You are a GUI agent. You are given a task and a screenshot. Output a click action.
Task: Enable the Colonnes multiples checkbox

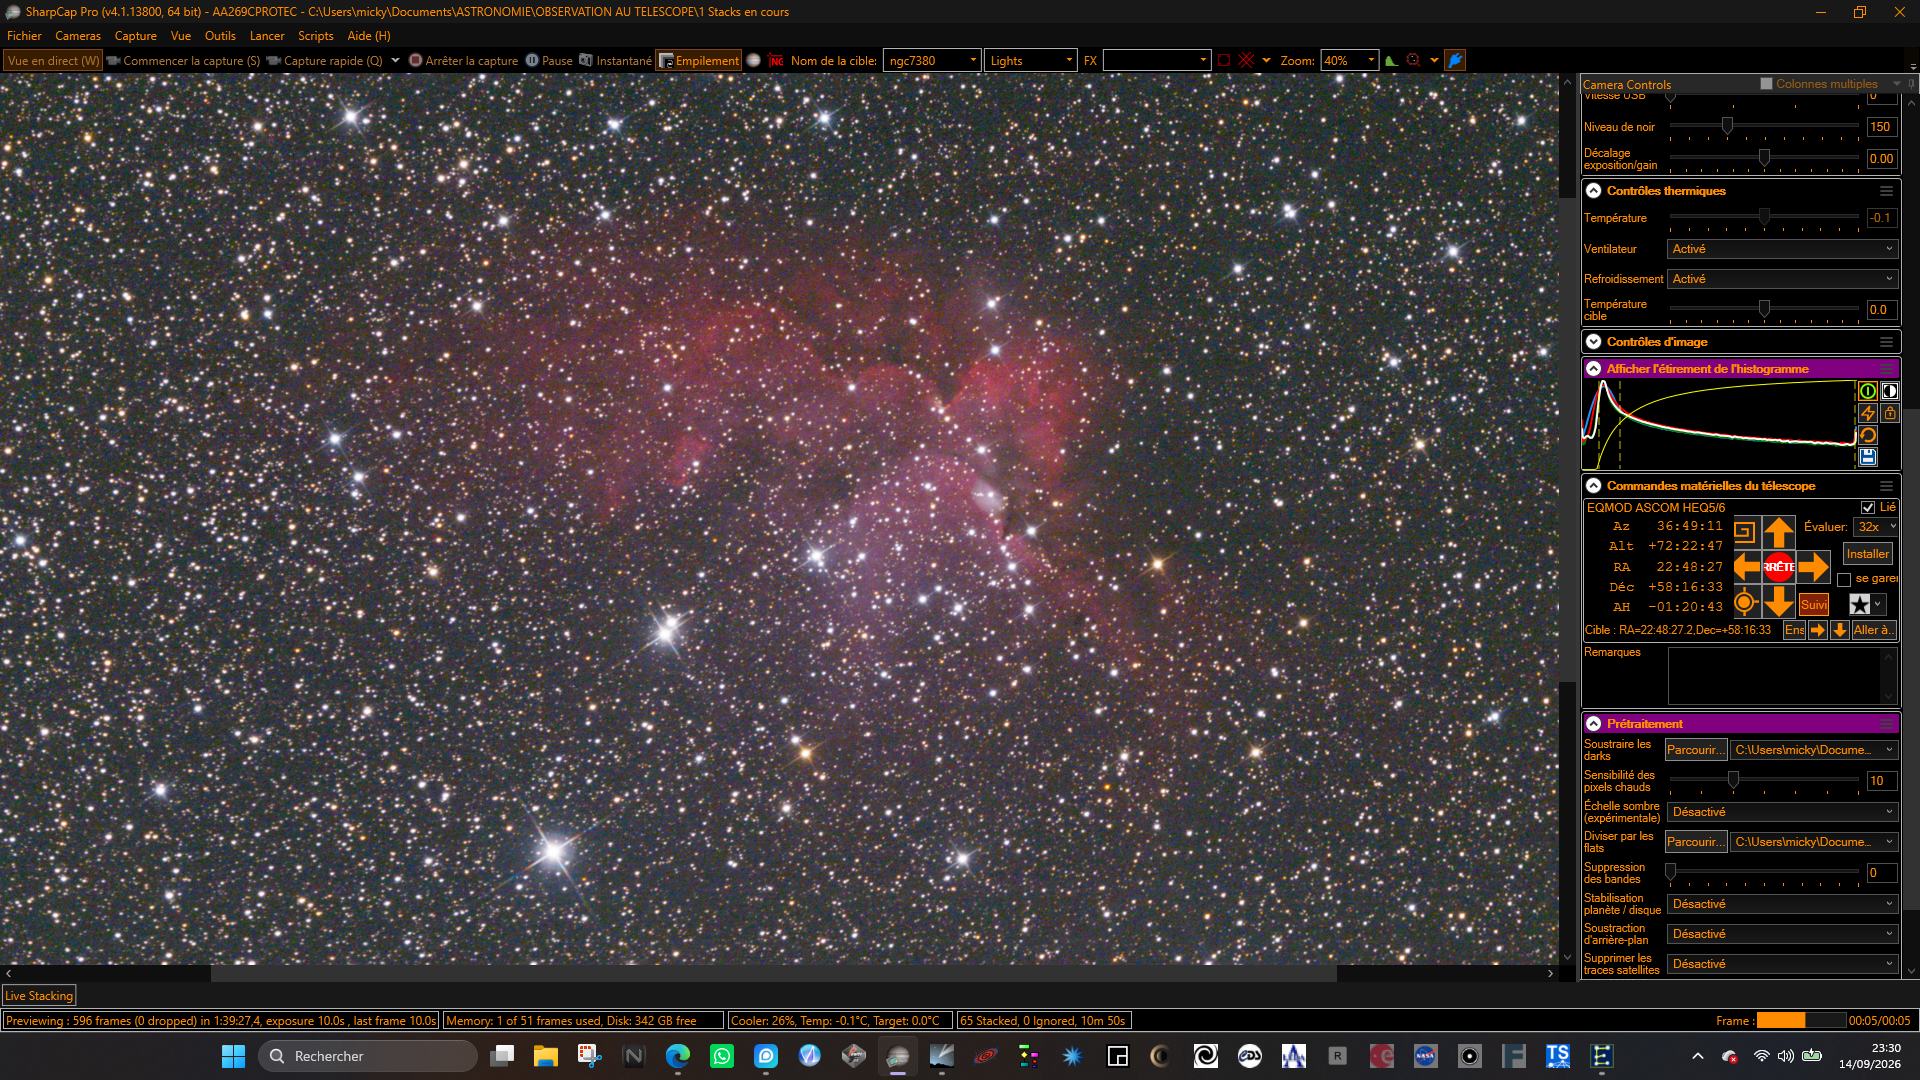[1766, 84]
